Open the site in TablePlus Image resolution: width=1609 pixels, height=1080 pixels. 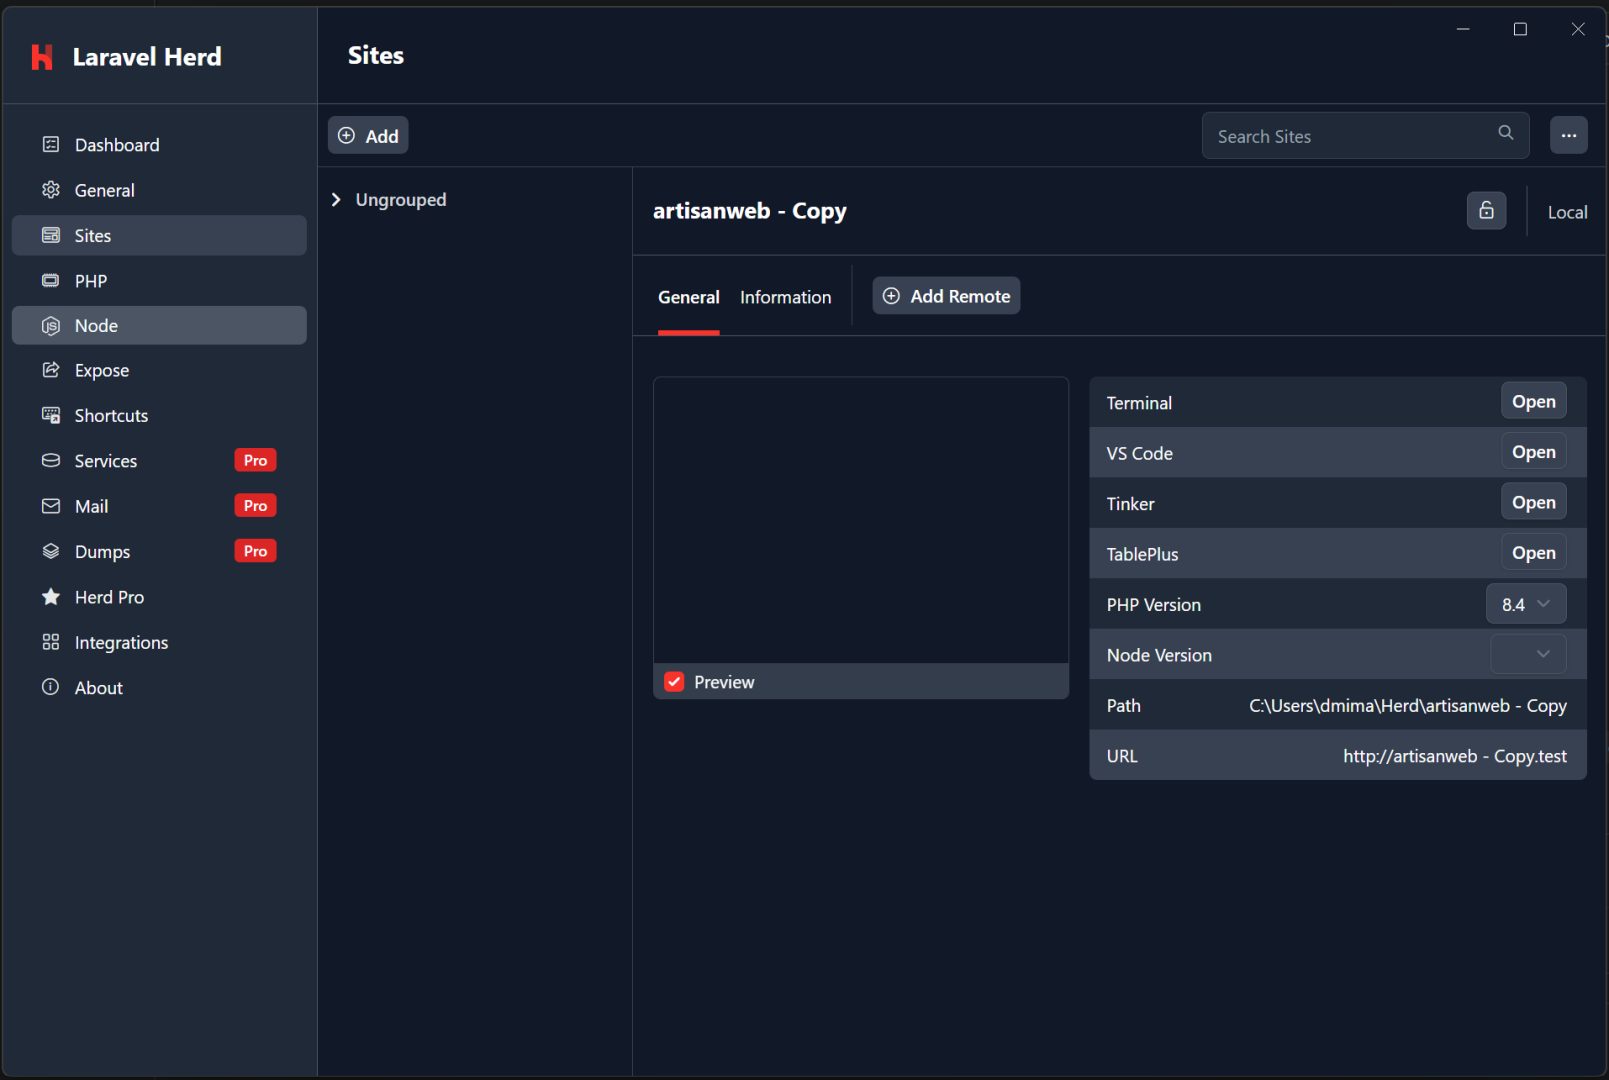[x=1534, y=553]
